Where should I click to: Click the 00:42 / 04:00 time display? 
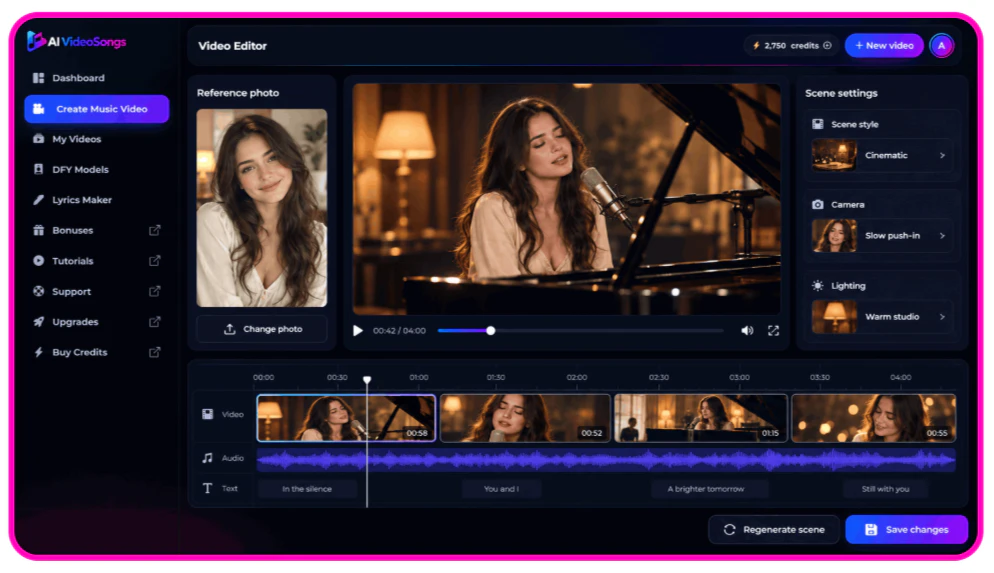click(x=399, y=331)
